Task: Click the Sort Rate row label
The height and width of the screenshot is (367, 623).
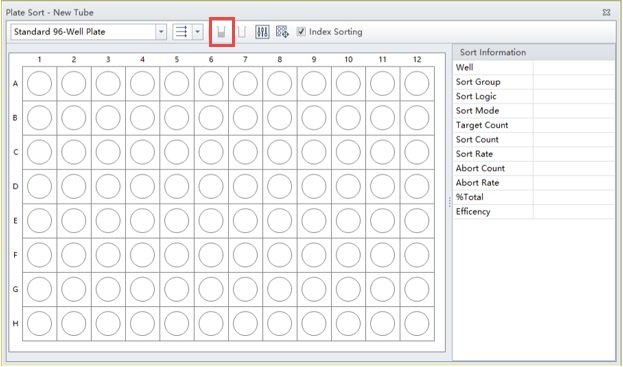Action: pyautogui.click(x=474, y=154)
